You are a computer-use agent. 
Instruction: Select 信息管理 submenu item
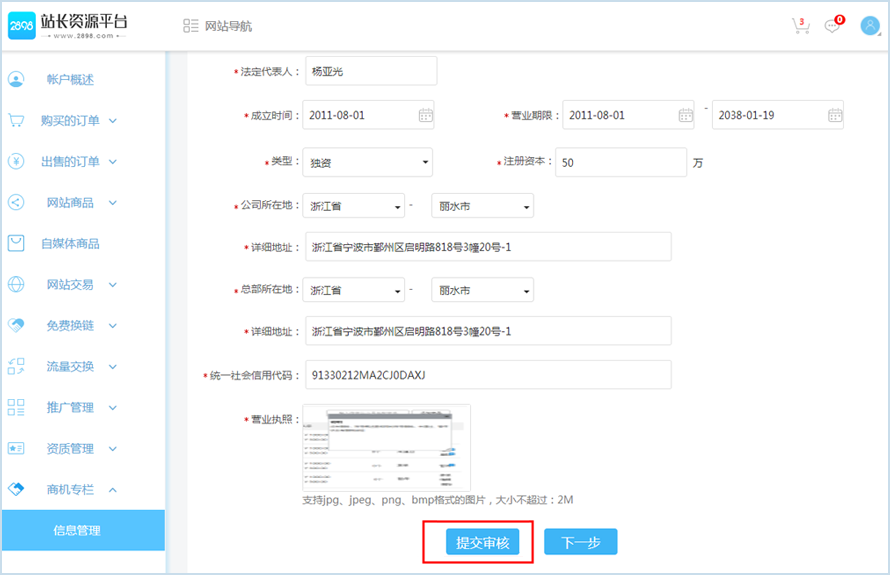point(77,530)
